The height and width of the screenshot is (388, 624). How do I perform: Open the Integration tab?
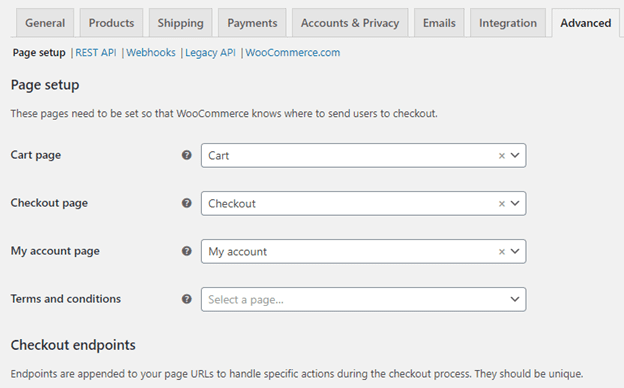[x=508, y=23]
